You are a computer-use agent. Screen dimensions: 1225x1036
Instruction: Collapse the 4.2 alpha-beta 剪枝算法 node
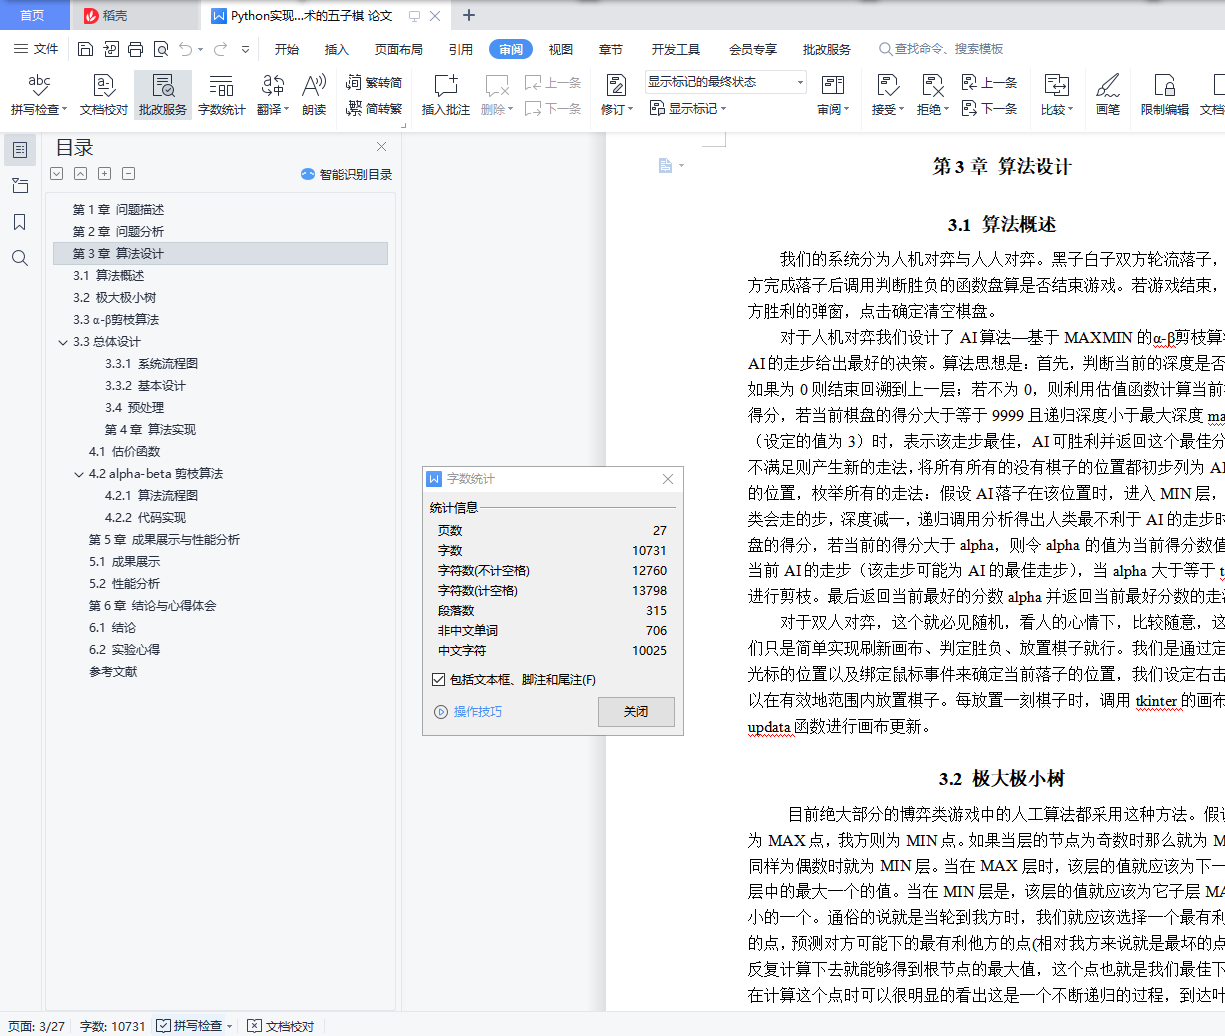[79, 474]
